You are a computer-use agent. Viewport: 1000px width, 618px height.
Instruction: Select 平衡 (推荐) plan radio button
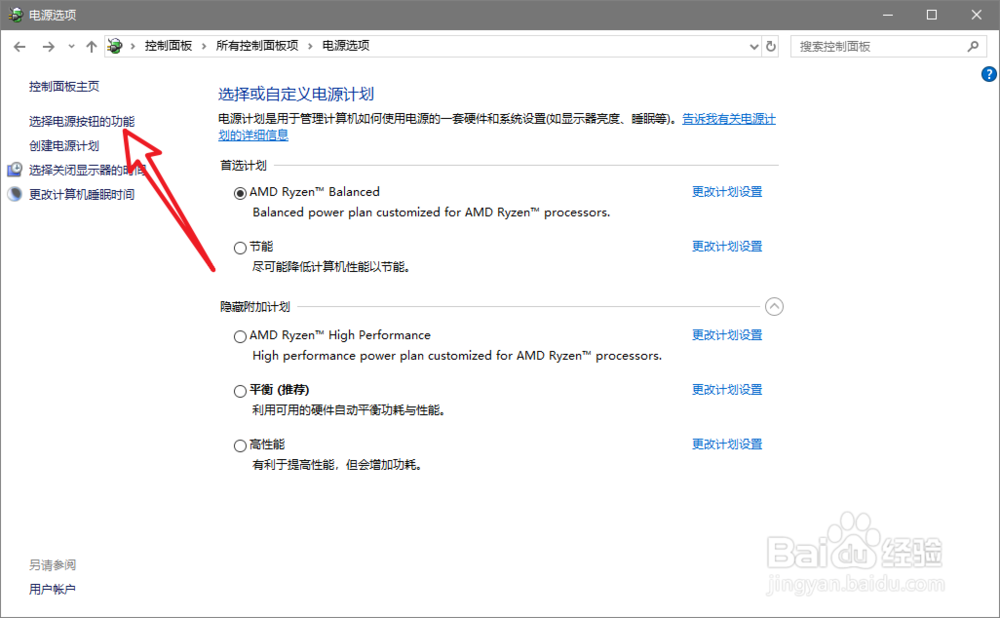click(x=240, y=391)
